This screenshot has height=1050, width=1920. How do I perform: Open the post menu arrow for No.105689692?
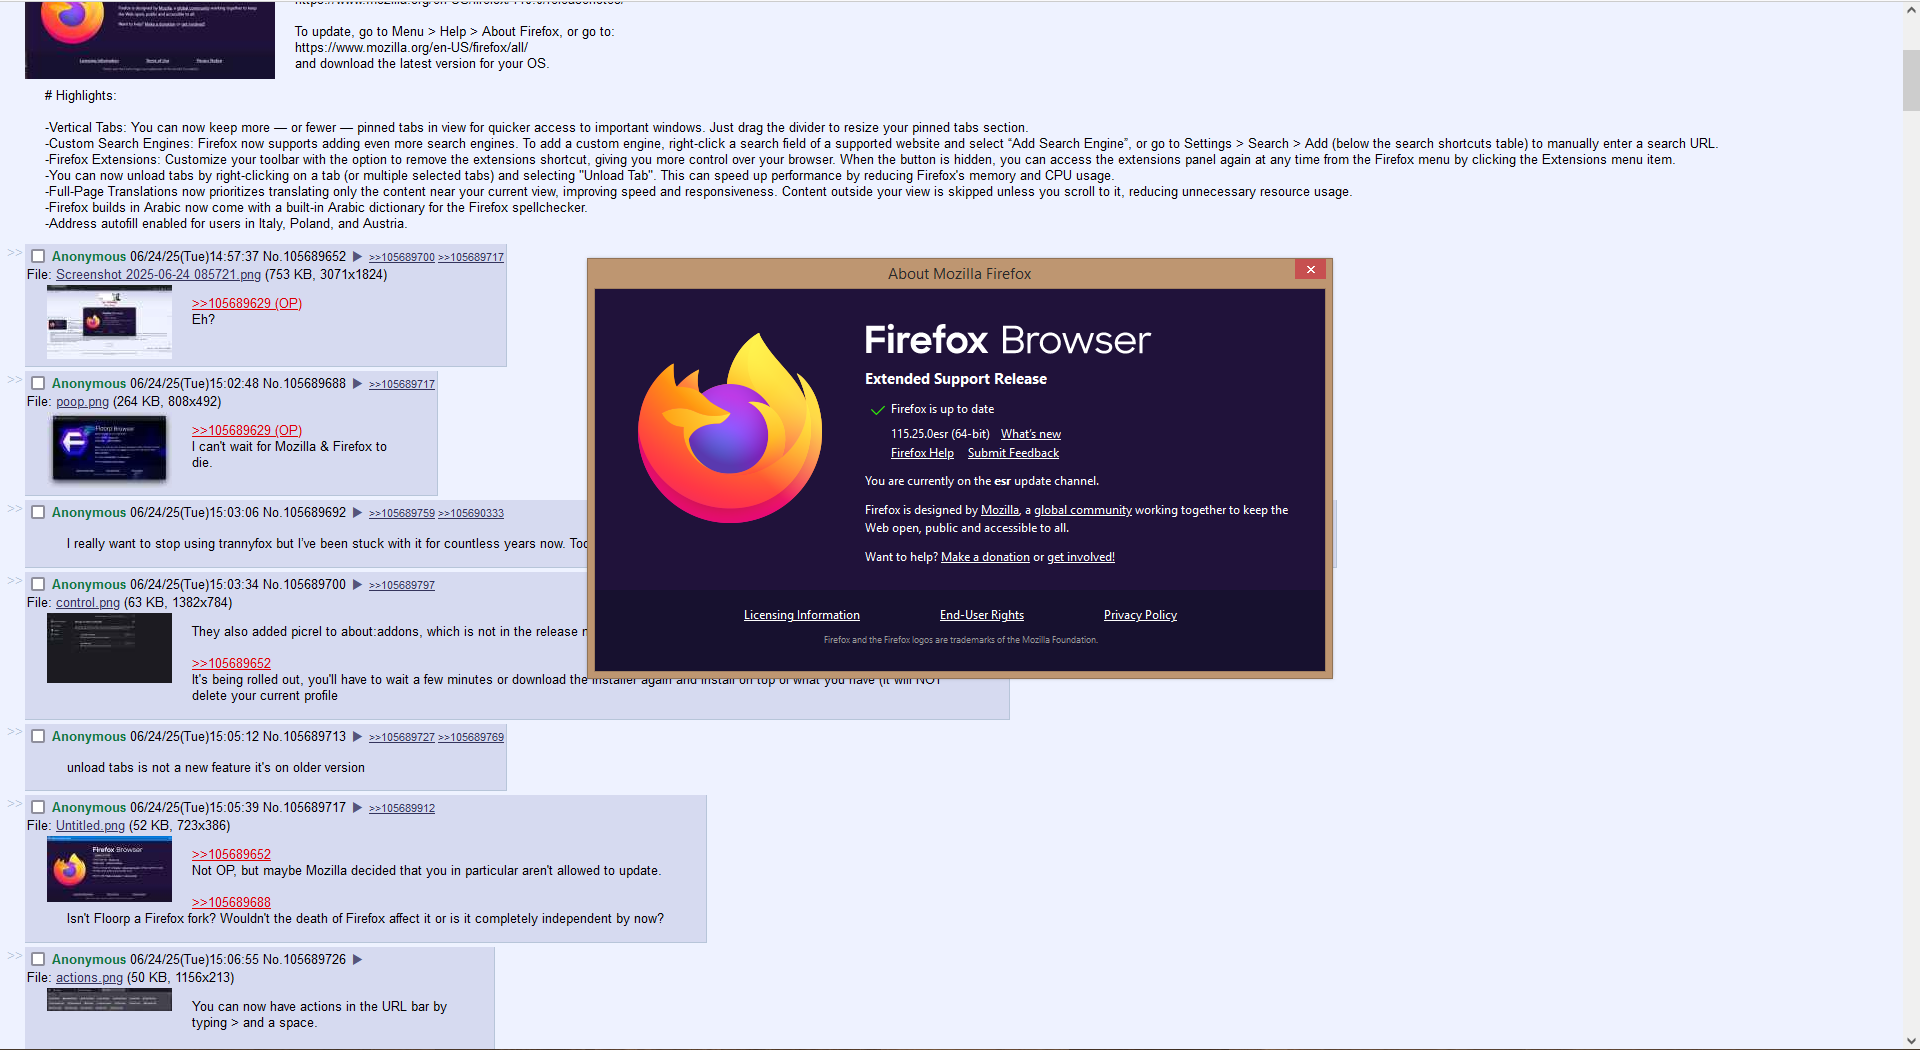pos(357,513)
